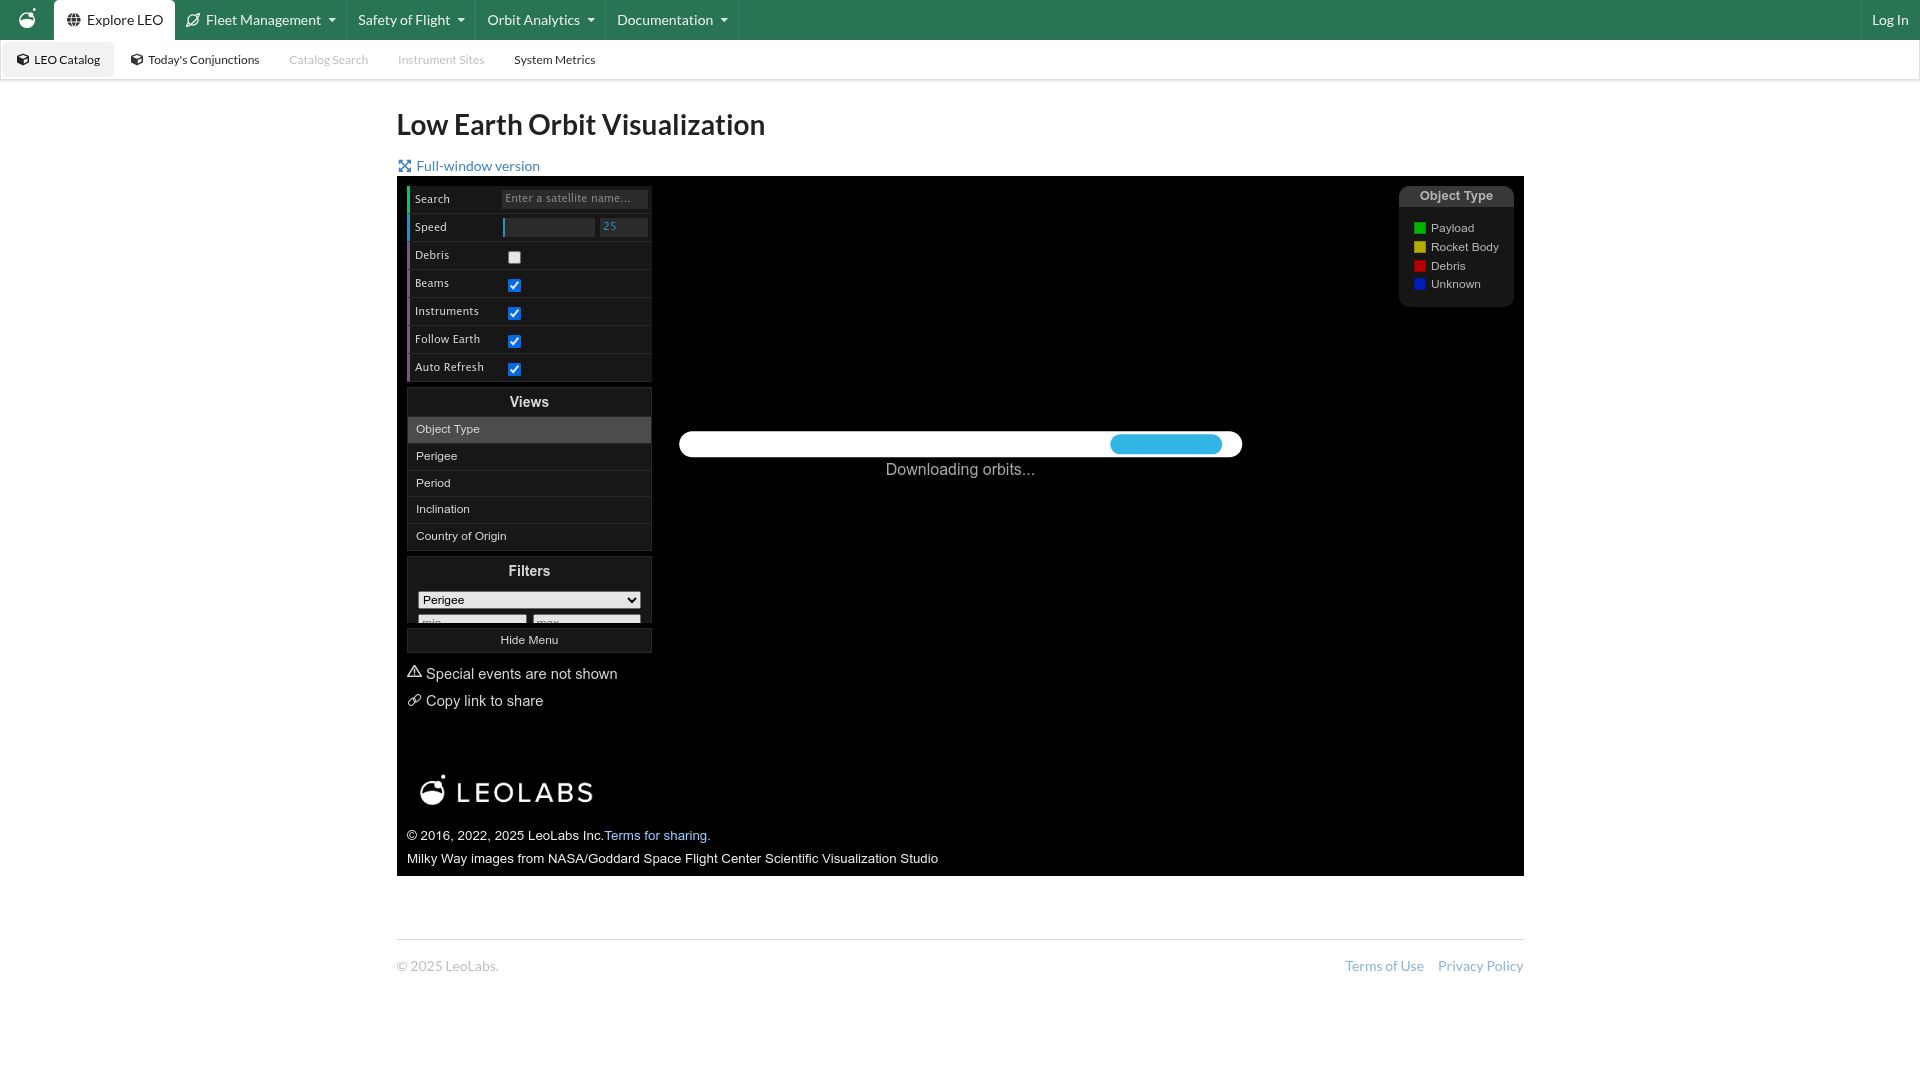The image size is (1920, 1080).
Task: Expand the Orbit Analytics menu
Action: tap(541, 20)
